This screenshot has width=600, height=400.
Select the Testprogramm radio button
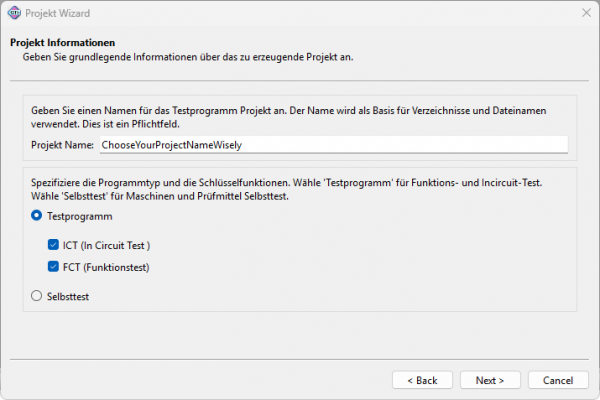37,216
